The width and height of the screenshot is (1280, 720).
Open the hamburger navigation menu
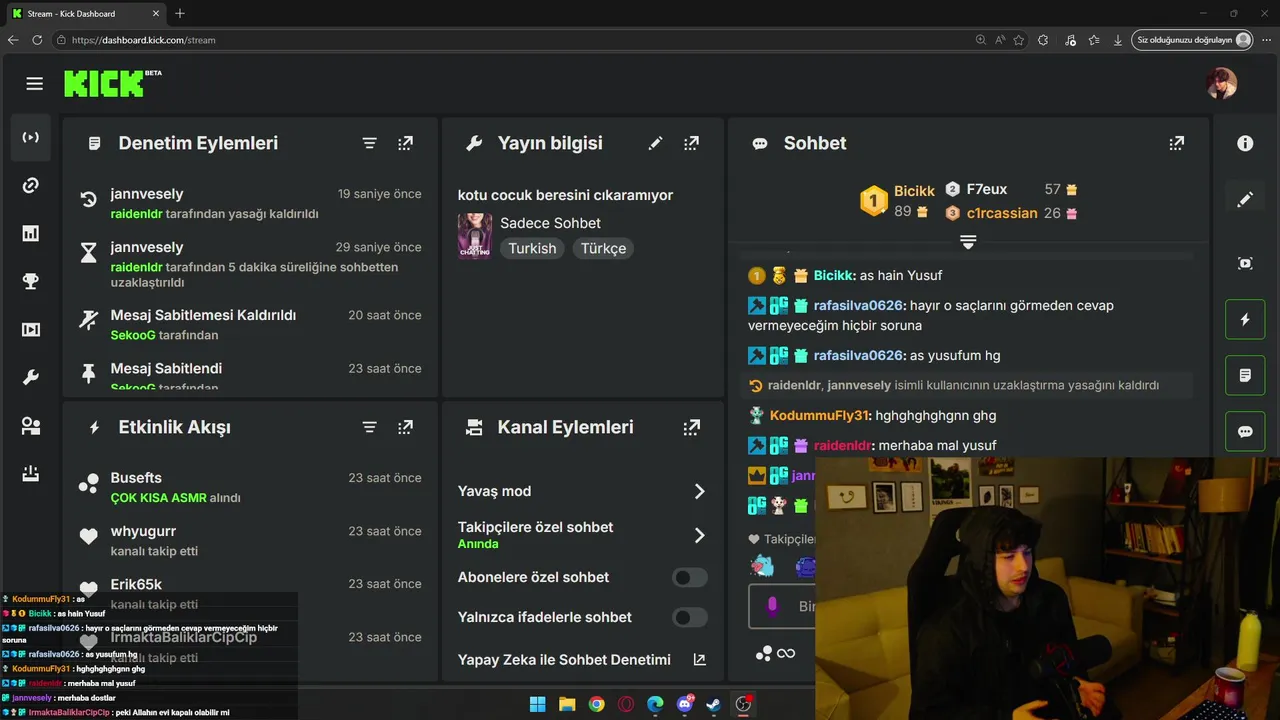pos(35,84)
